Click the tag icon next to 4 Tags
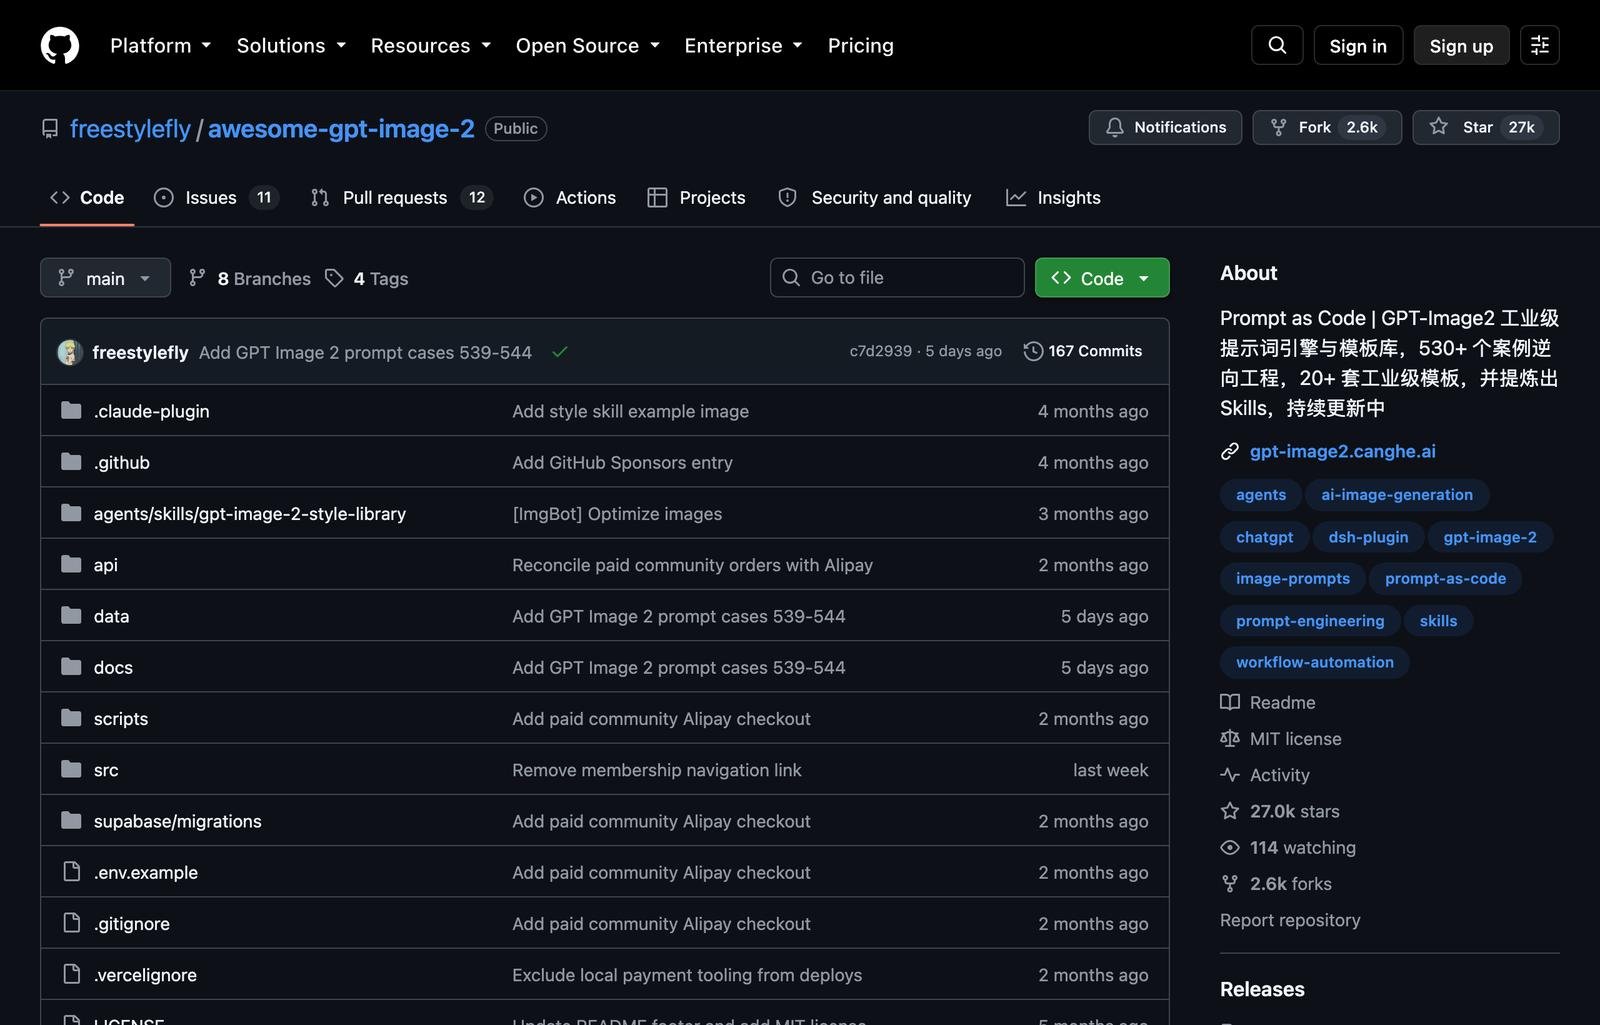Image resolution: width=1600 pixels, height=1025 pixels. coord(334,278)
